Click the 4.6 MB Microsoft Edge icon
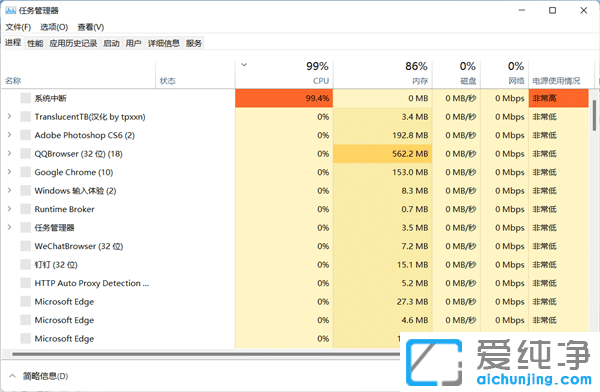The height and width of the screenshot is (392, 600). (26, 320)
